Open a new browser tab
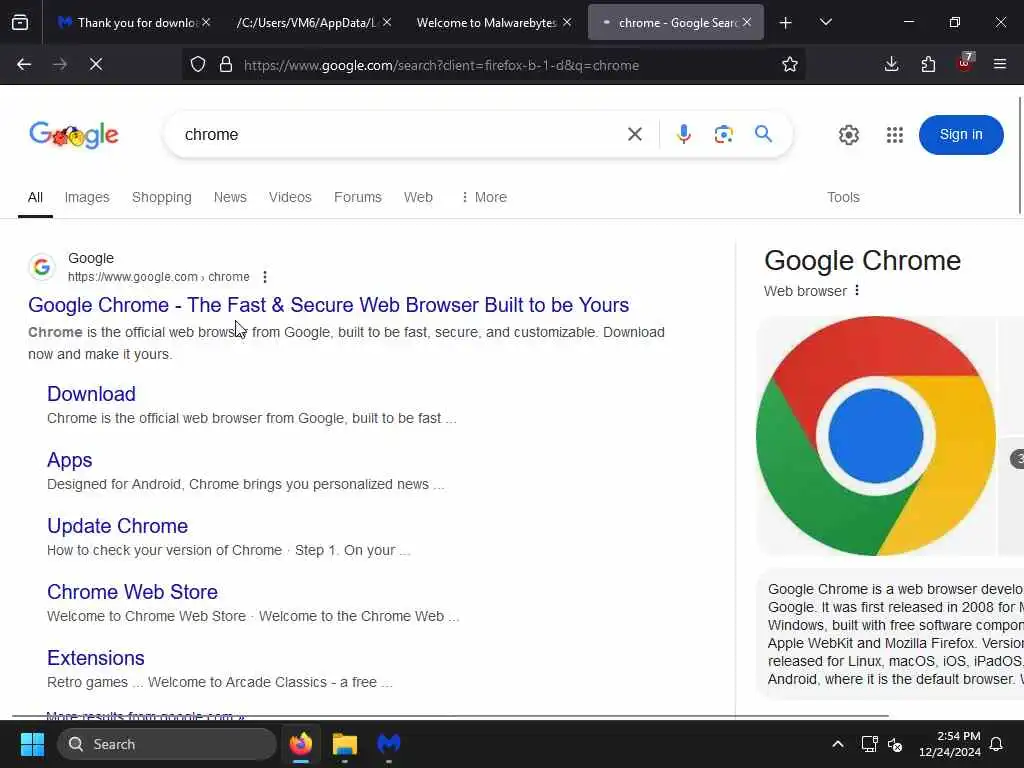Viewport: 1024px width, 768px height. [786, 23]
